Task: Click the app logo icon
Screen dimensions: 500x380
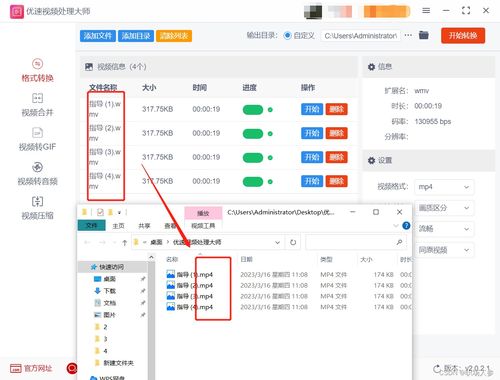Action: click(x=17, y=12)
